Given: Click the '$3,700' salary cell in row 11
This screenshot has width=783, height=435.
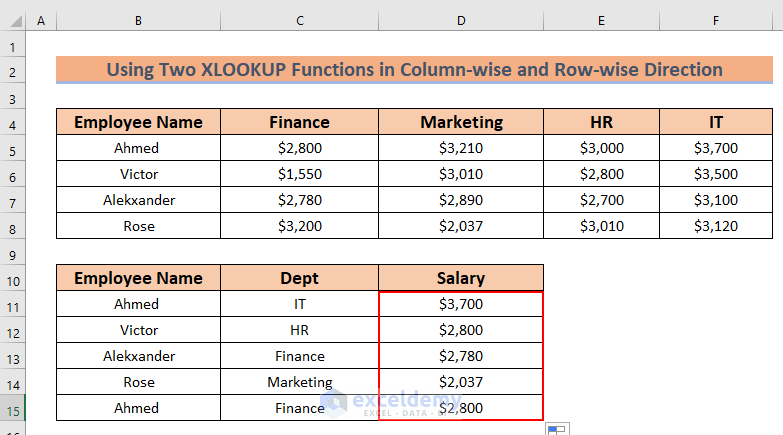Looking at the screenshot, I should click(461, 304).
